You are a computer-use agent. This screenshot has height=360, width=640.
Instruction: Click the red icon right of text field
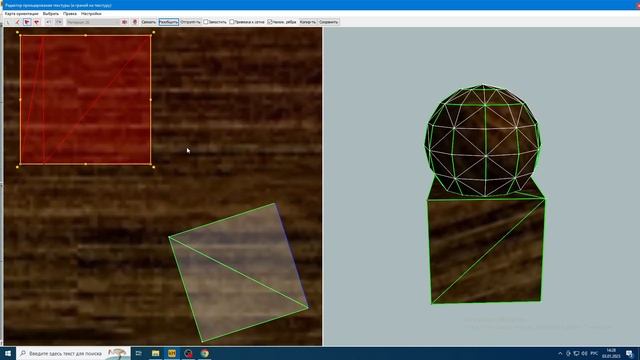(124, 22)
